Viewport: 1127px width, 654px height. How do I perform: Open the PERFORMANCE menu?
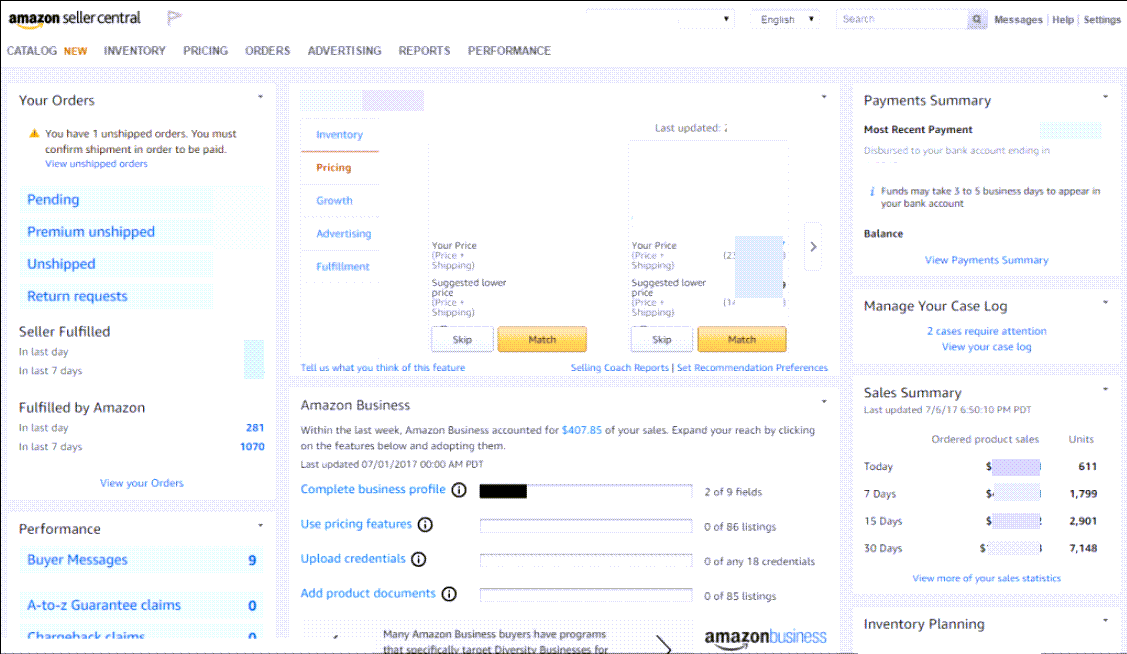tap(510, 51)
